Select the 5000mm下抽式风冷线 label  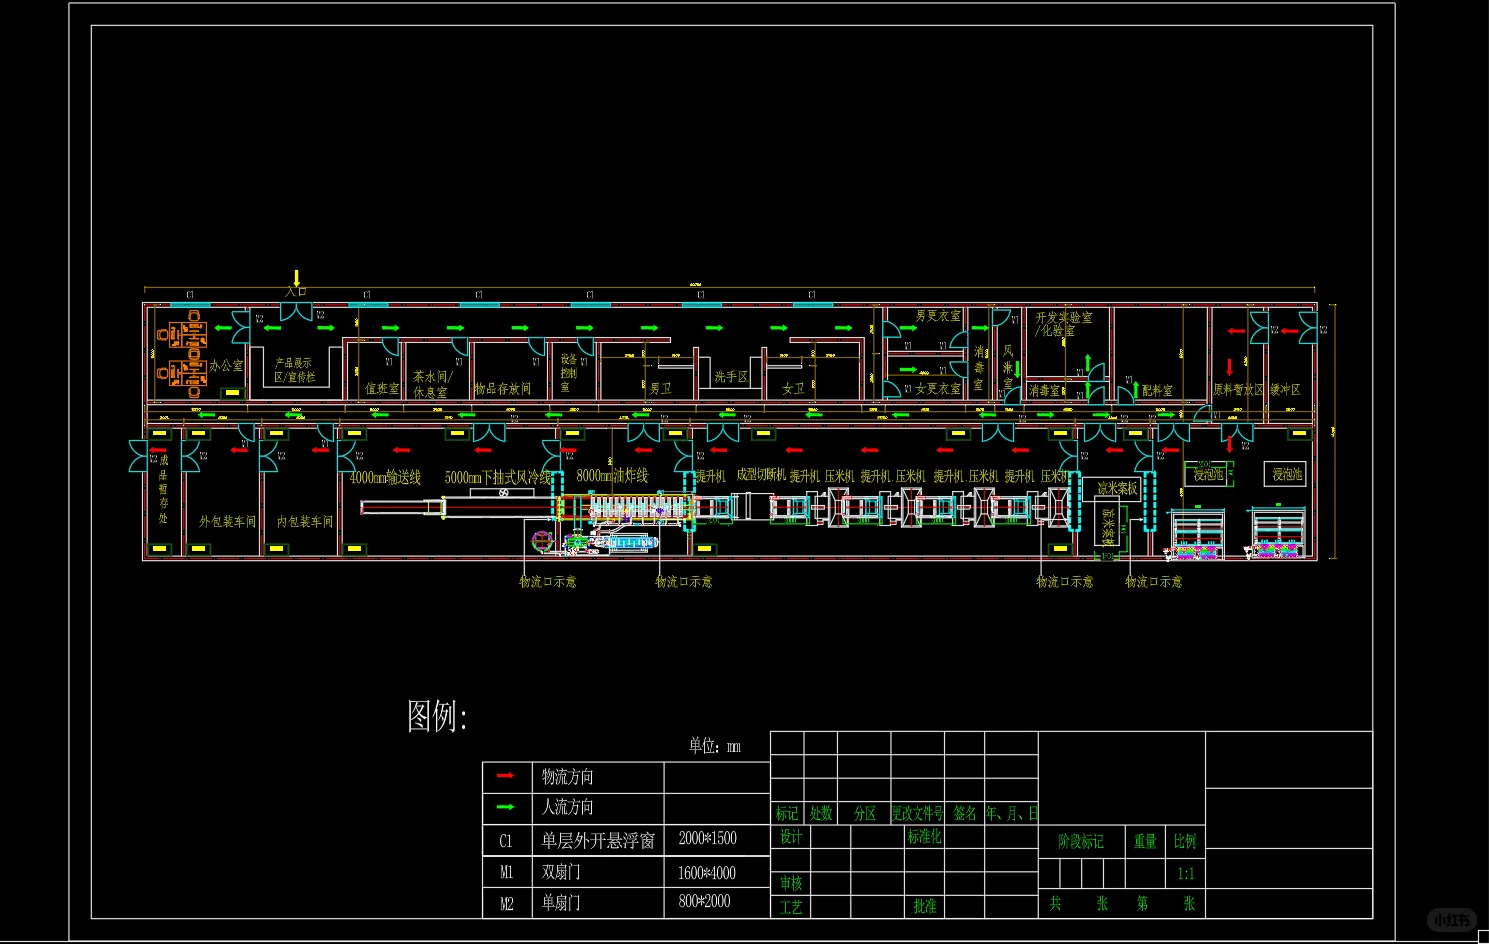[498, 478]
